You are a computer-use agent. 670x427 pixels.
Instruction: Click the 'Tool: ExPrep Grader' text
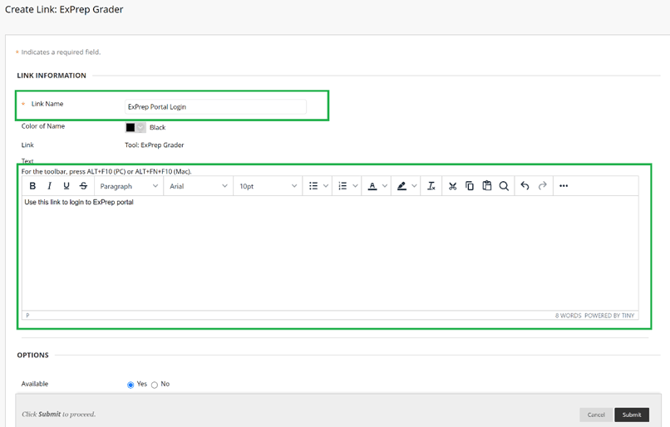point(154,145)
